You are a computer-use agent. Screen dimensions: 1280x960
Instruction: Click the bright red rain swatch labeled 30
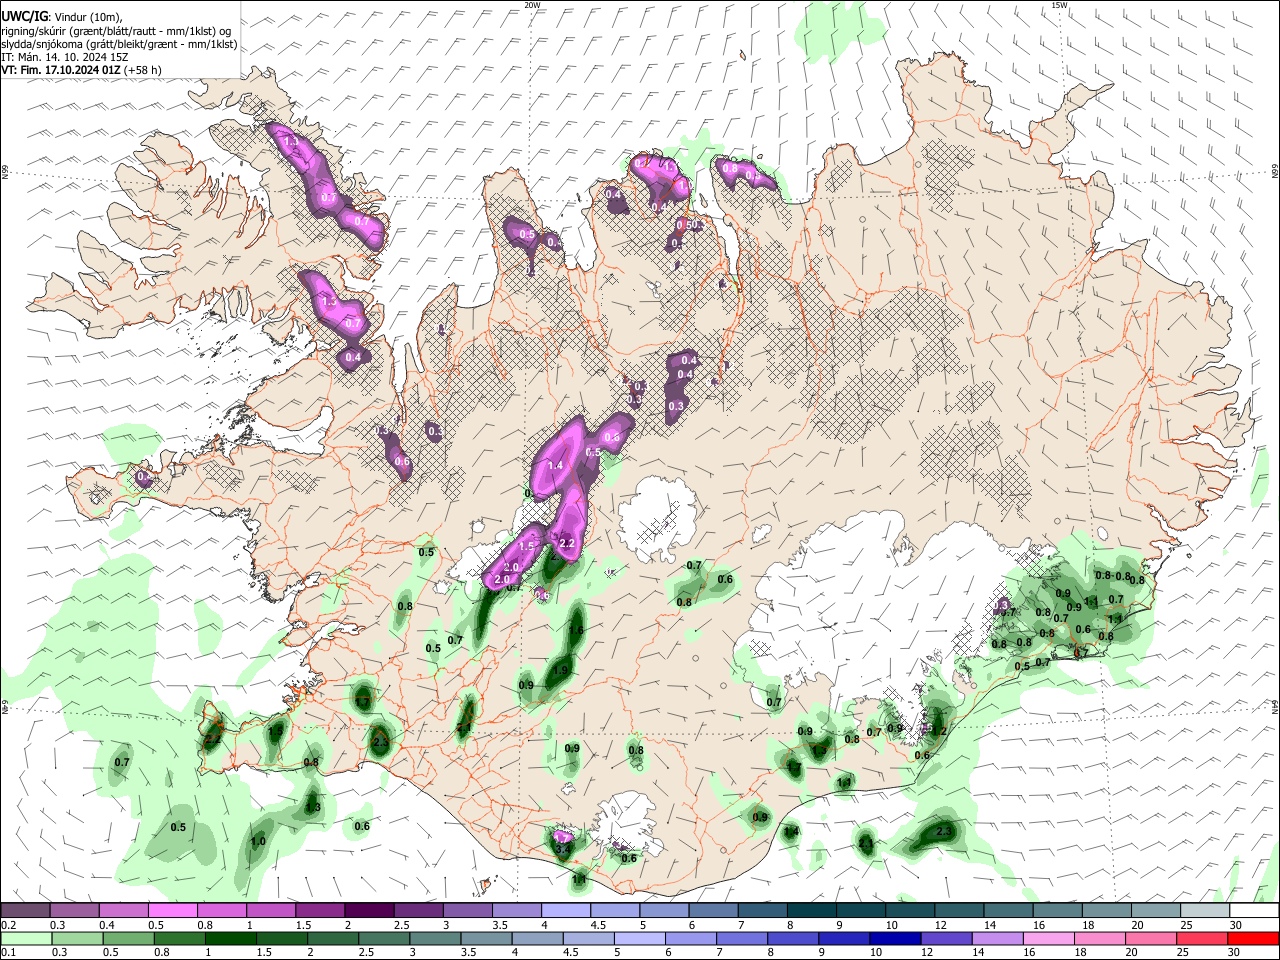click(1254, 938)
